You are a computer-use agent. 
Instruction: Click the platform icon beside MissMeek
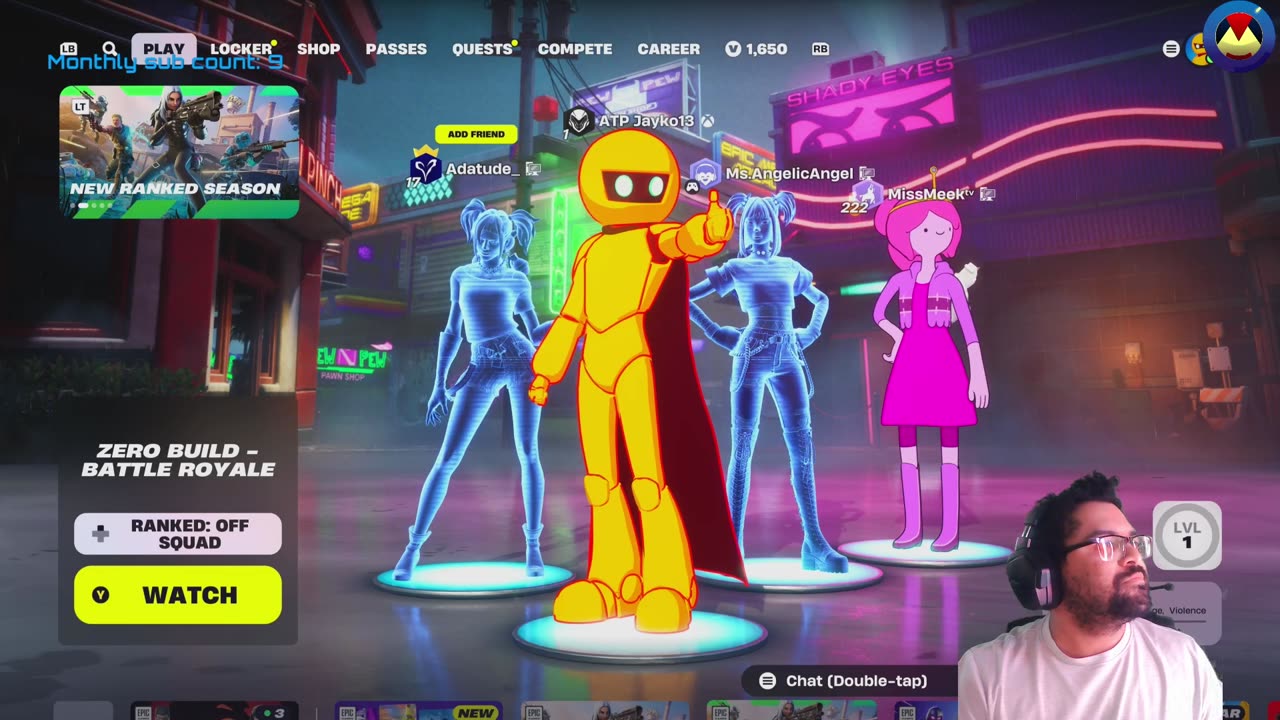coord(987,194)
